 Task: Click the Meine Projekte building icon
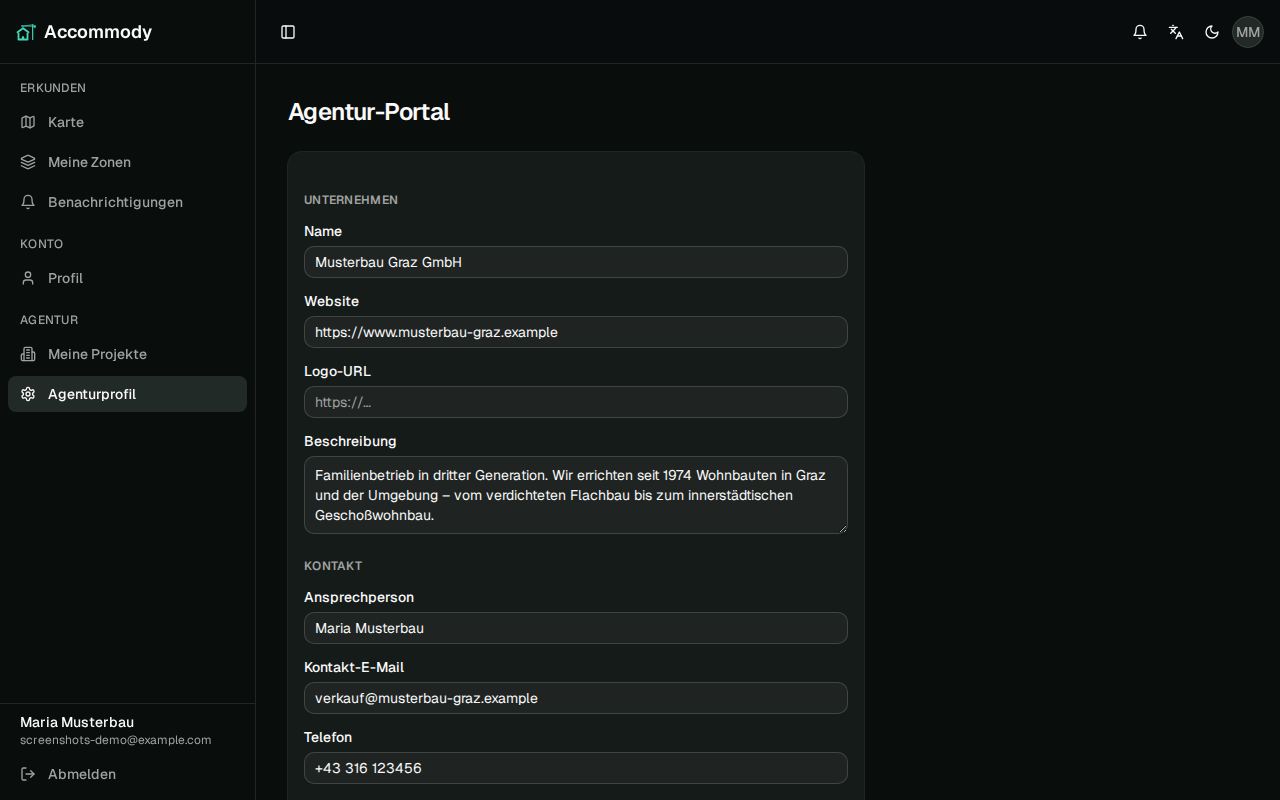(x=28, y=354)
